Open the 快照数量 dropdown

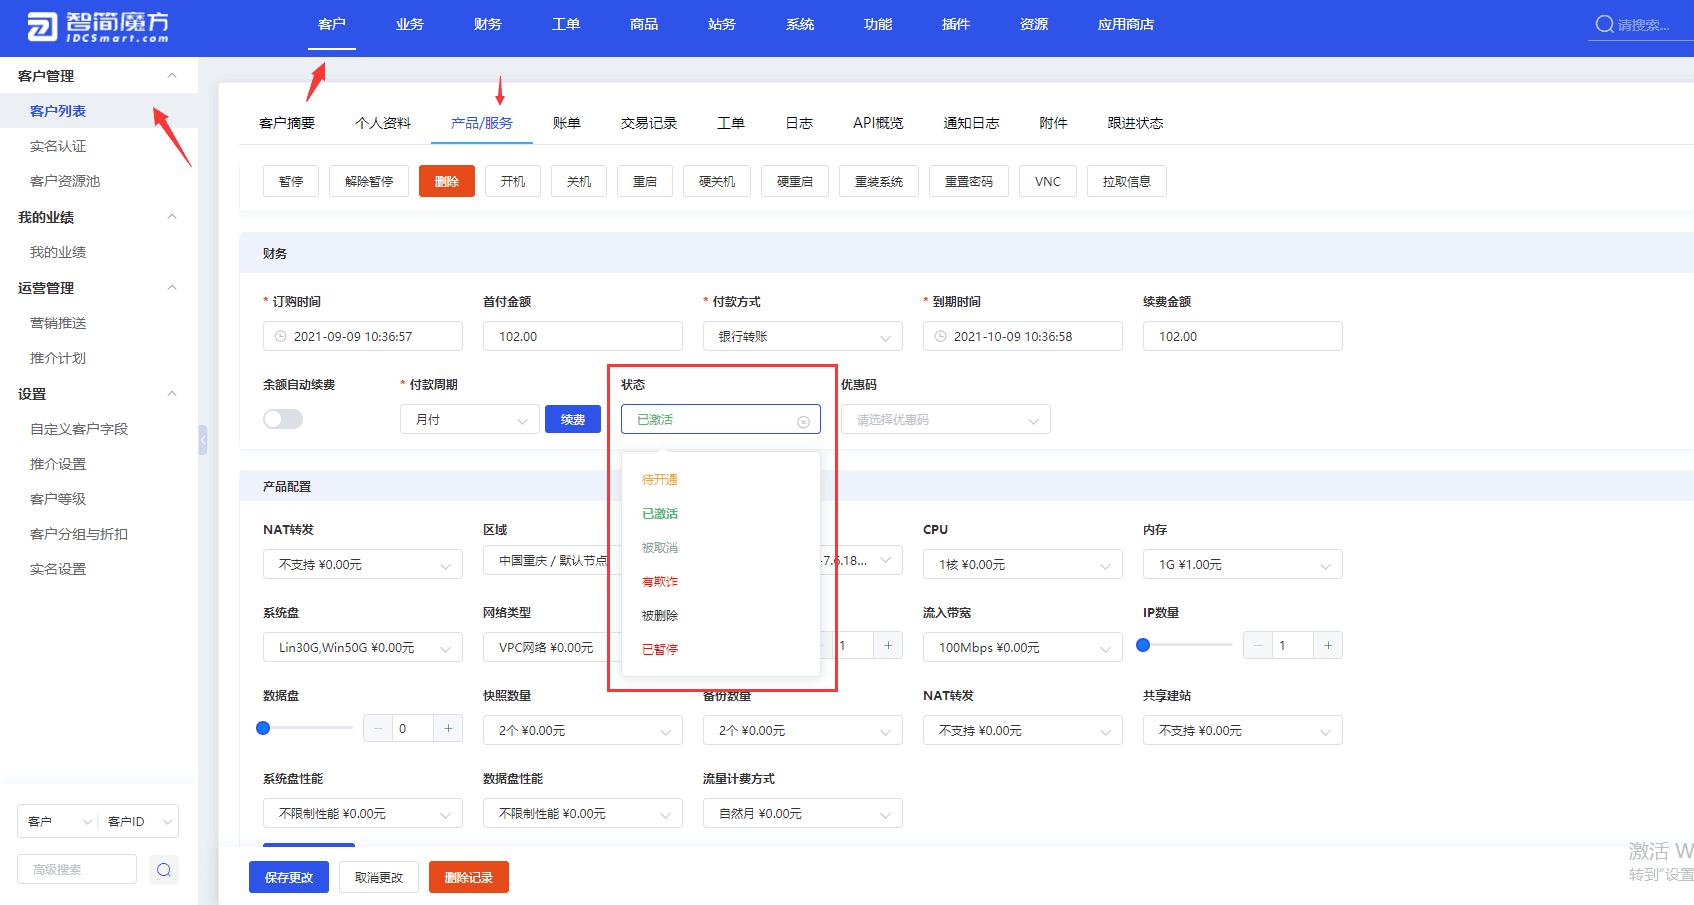tap(583, 731)
